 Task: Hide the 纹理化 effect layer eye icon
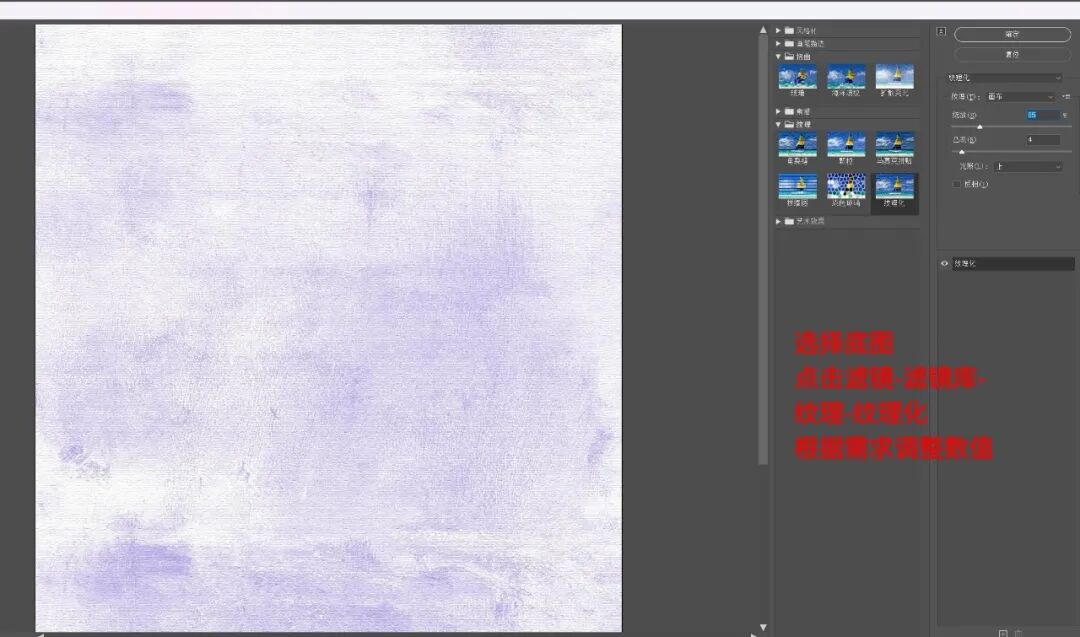point(945,264)
